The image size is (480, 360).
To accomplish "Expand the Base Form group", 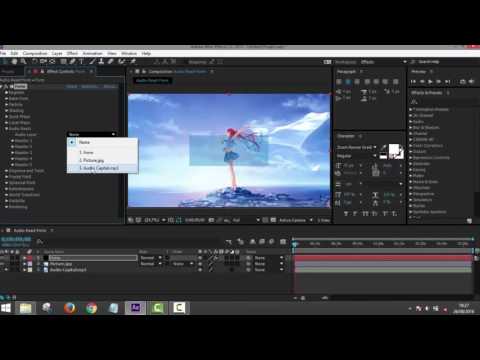I will point(6,99).
